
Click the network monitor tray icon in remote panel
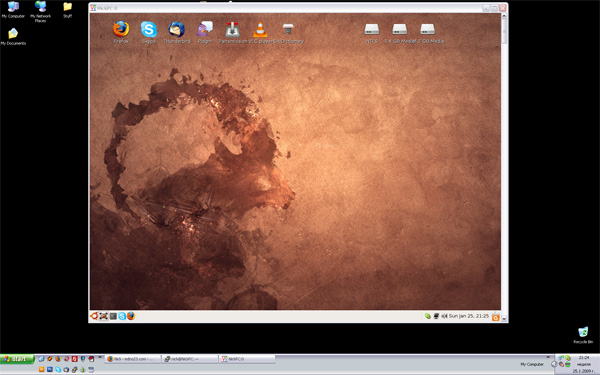click(x=436, y=316)
